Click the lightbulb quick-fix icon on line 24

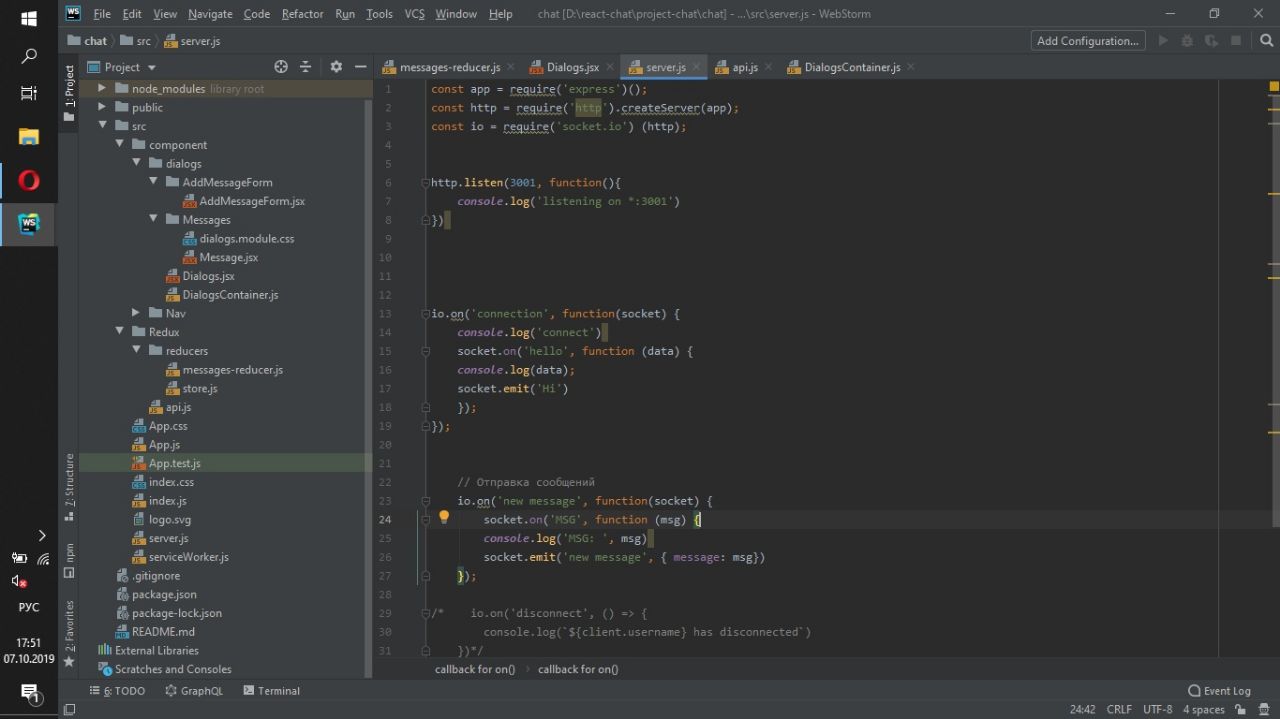tap(445, 518)
